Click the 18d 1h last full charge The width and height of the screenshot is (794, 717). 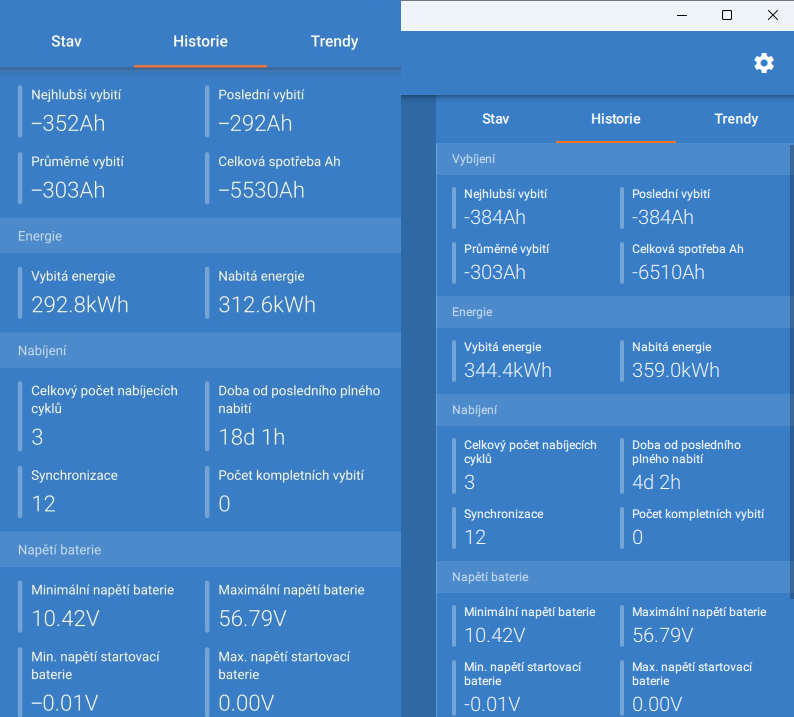coord(251,437)
